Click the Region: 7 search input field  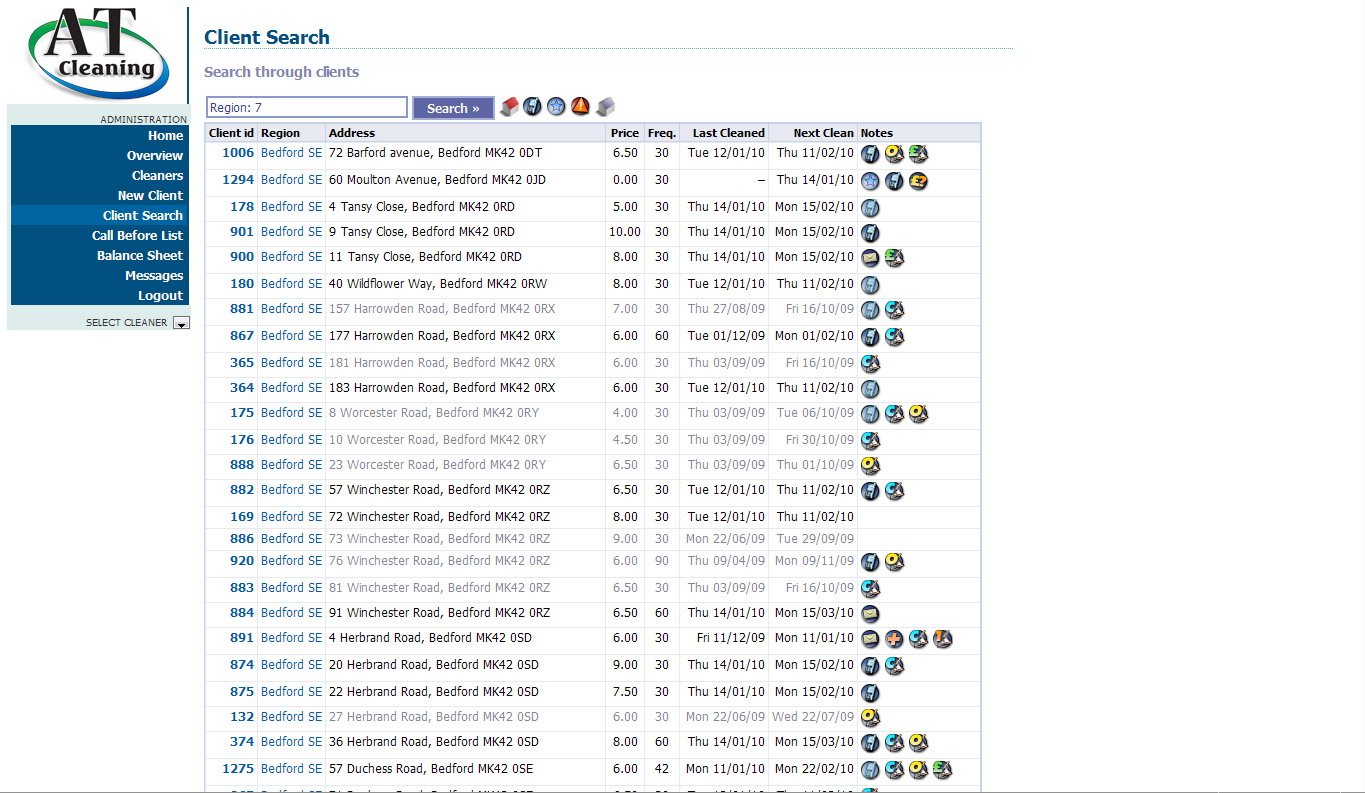click(306, 108)
